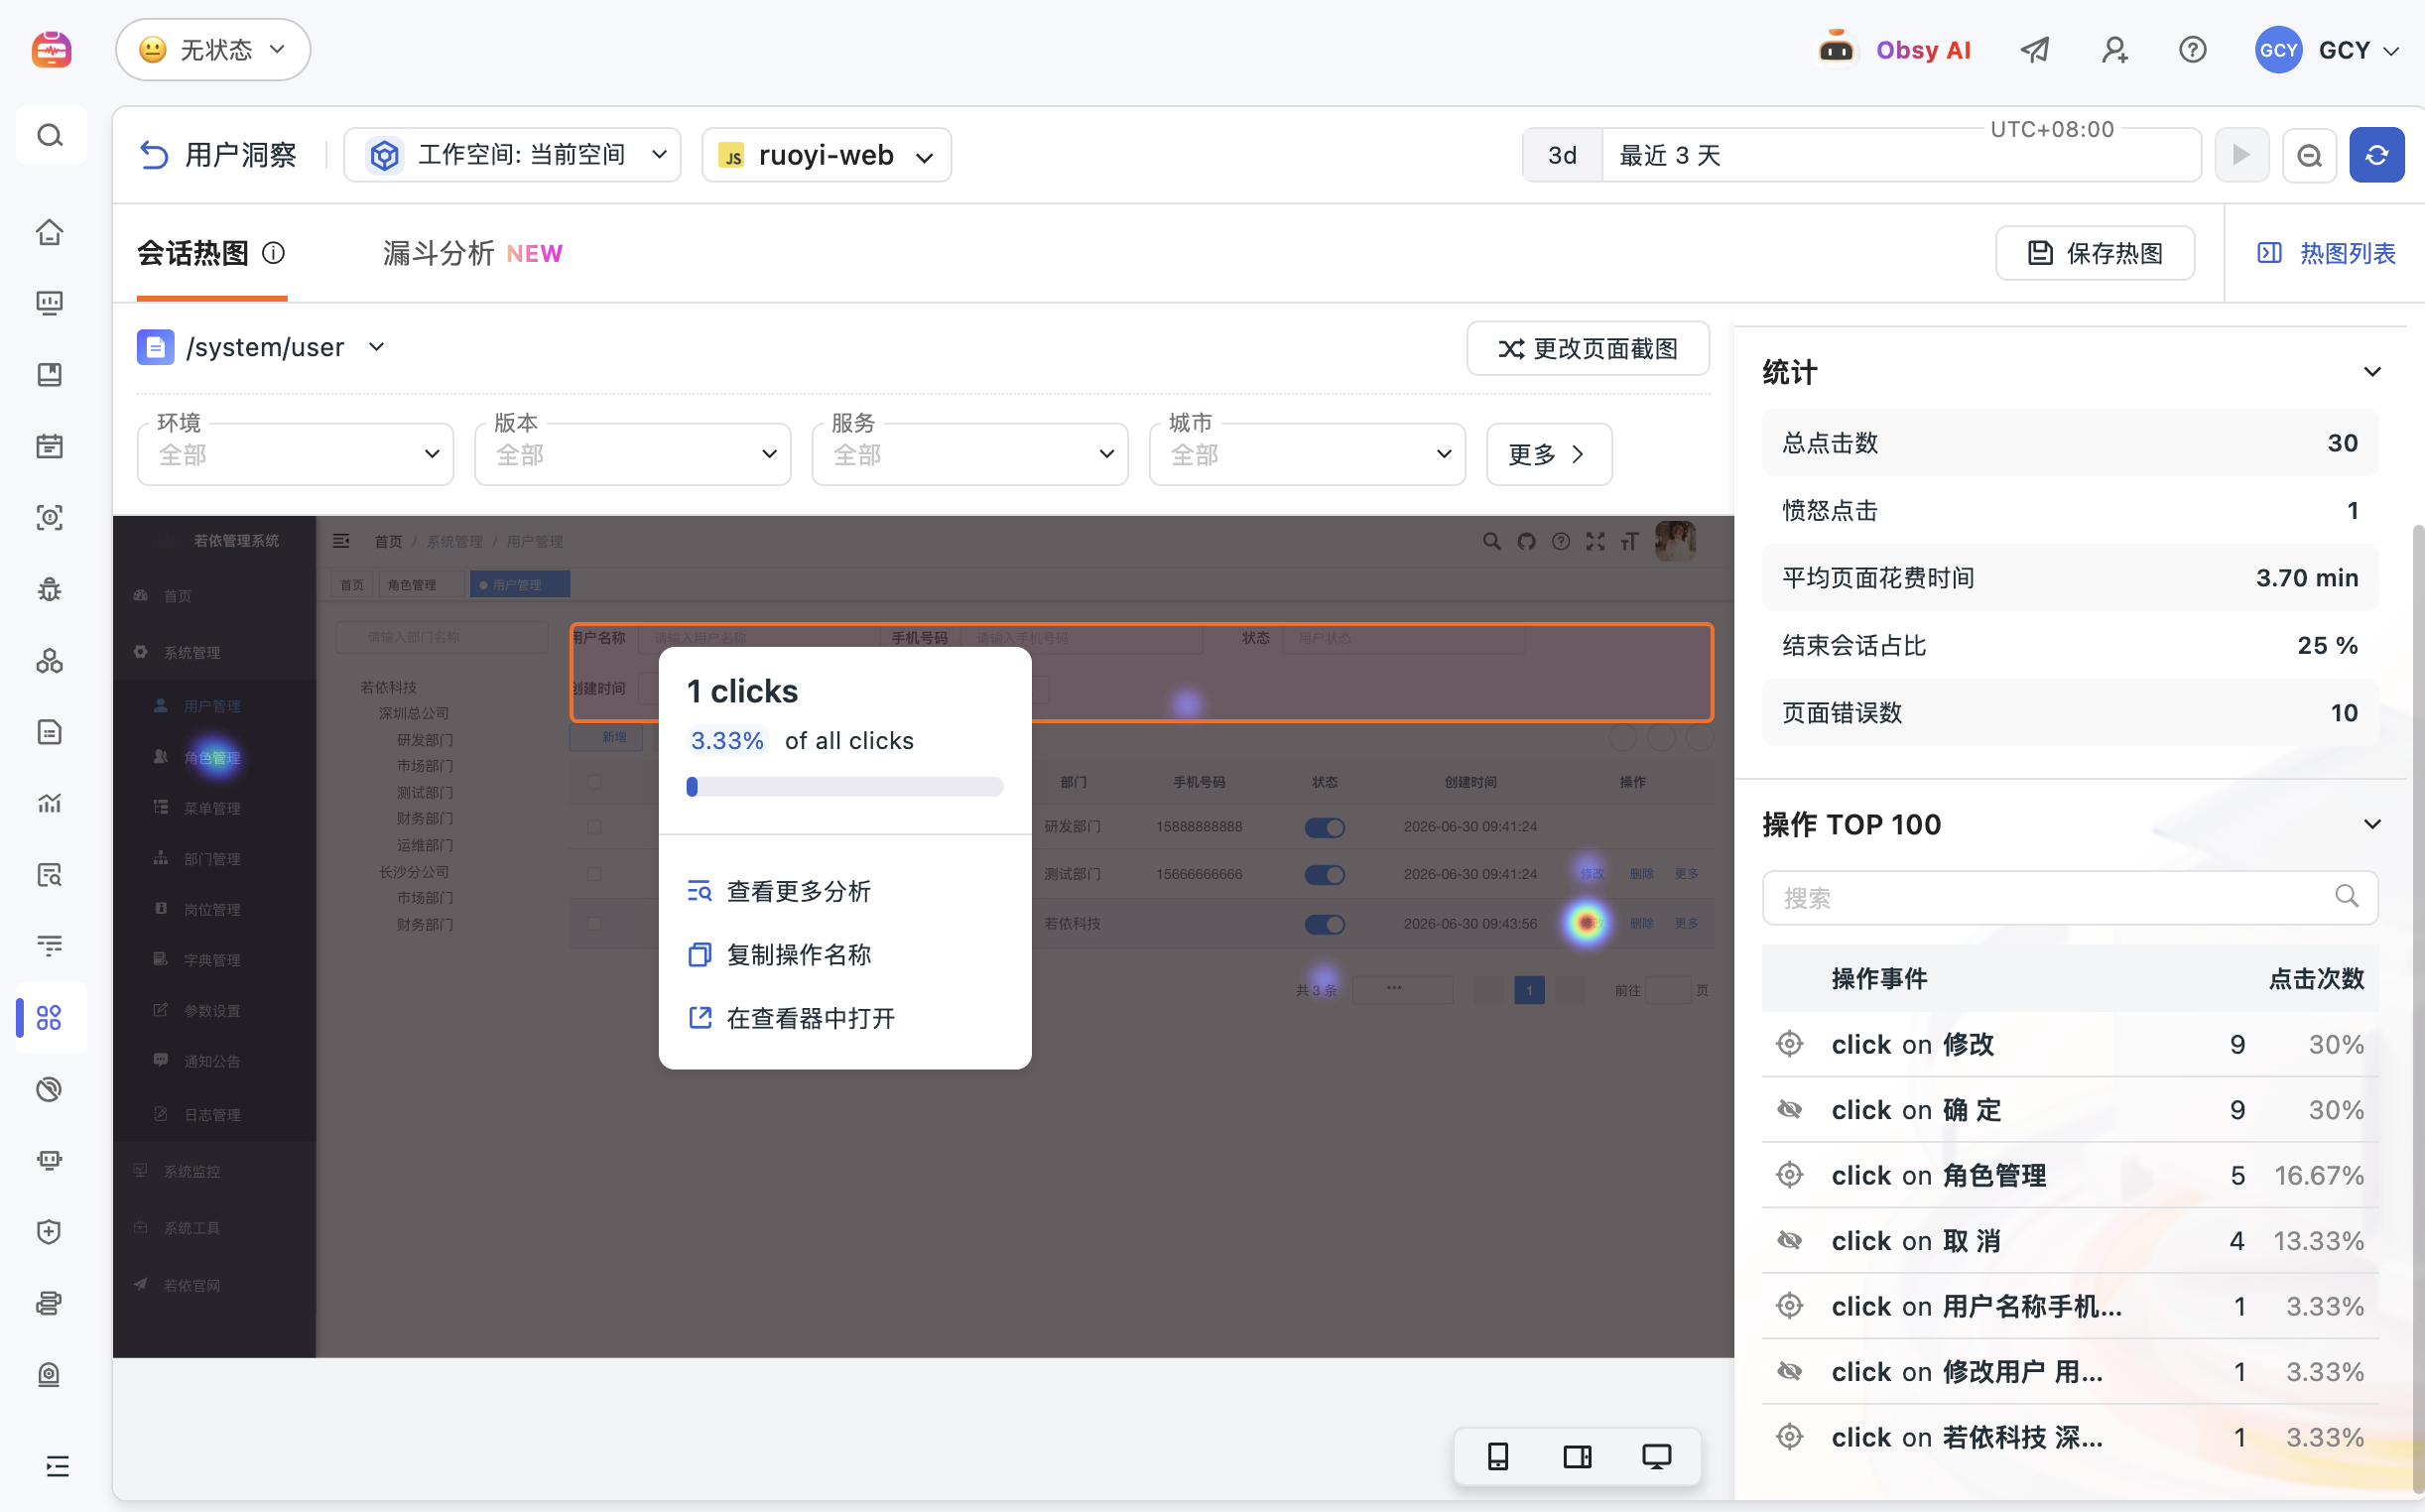Toggle target icon for click on 若依科技
Screen dimensions: 2425x1512
(1789, 1437)
